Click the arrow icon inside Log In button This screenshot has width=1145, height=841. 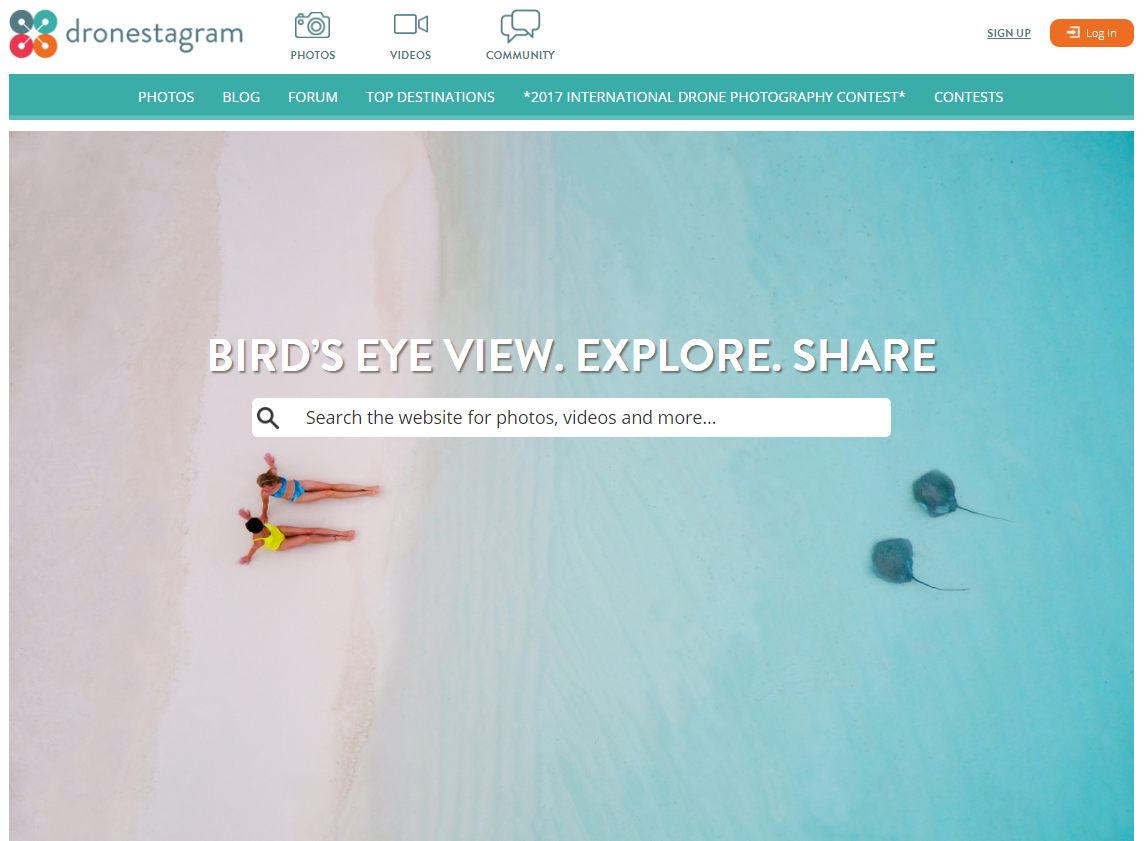point(1073,33)
